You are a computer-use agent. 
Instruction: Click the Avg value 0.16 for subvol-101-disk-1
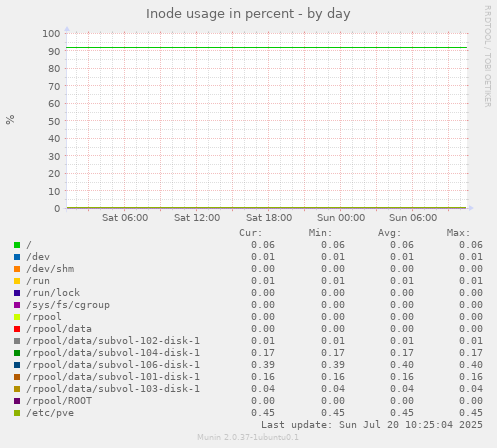click(402, 377)
